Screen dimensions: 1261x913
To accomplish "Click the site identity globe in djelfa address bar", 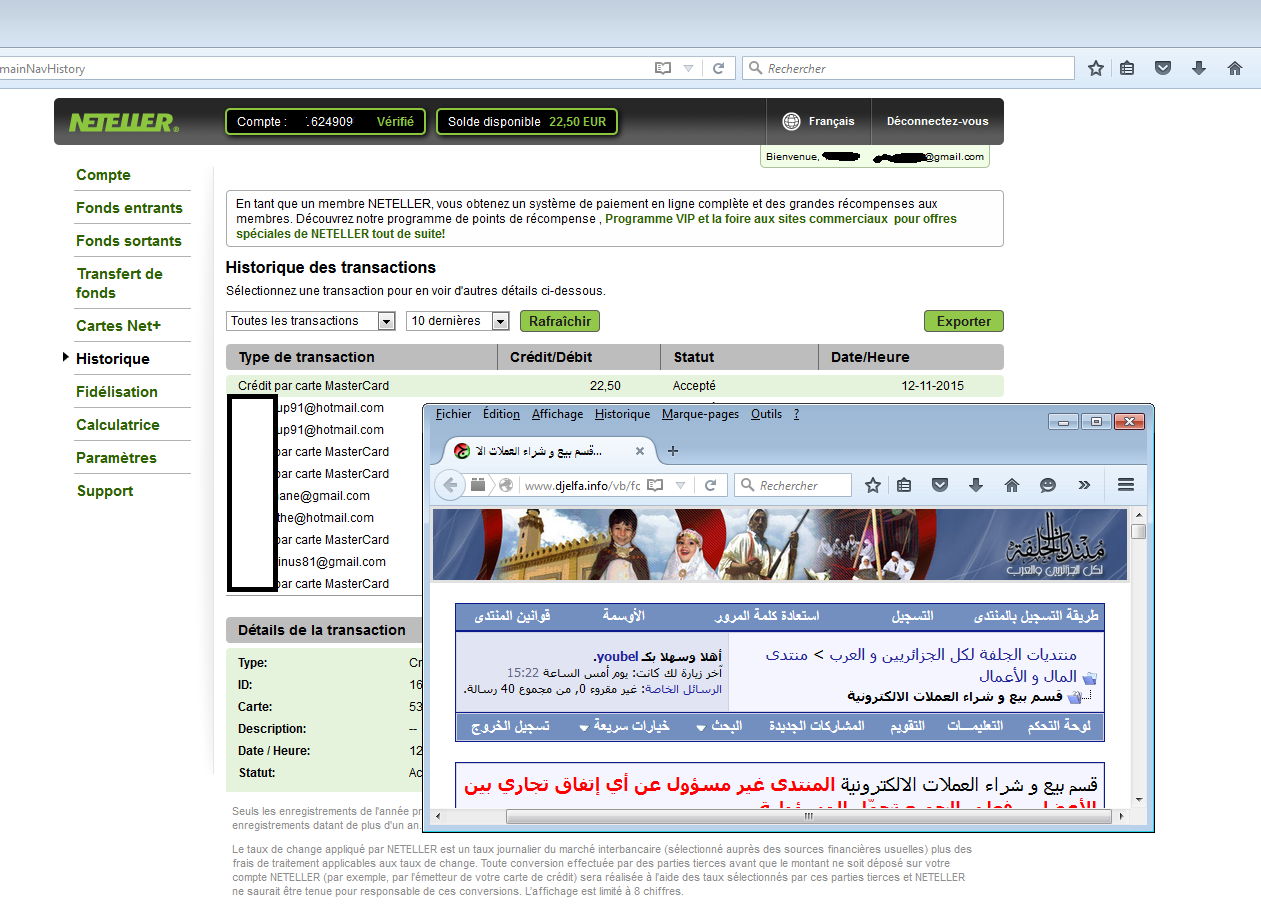I will (x=506, y=485).
